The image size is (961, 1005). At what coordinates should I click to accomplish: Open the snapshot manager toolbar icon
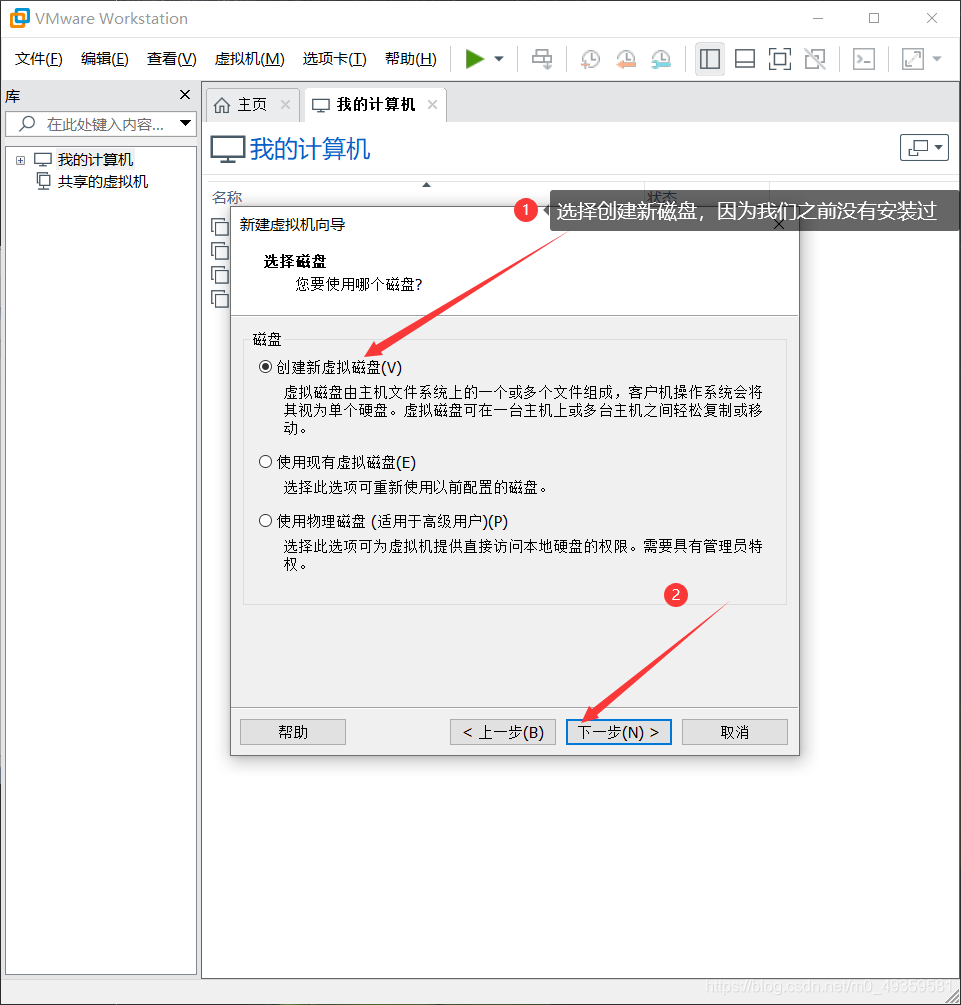click(x=660, y=59)
